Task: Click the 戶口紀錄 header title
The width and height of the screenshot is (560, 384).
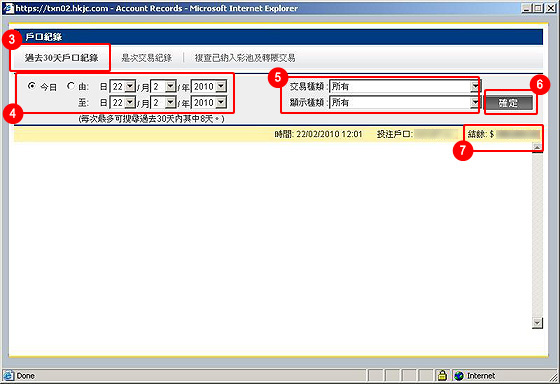Action: pyautogui.click(x=44, y=37)
